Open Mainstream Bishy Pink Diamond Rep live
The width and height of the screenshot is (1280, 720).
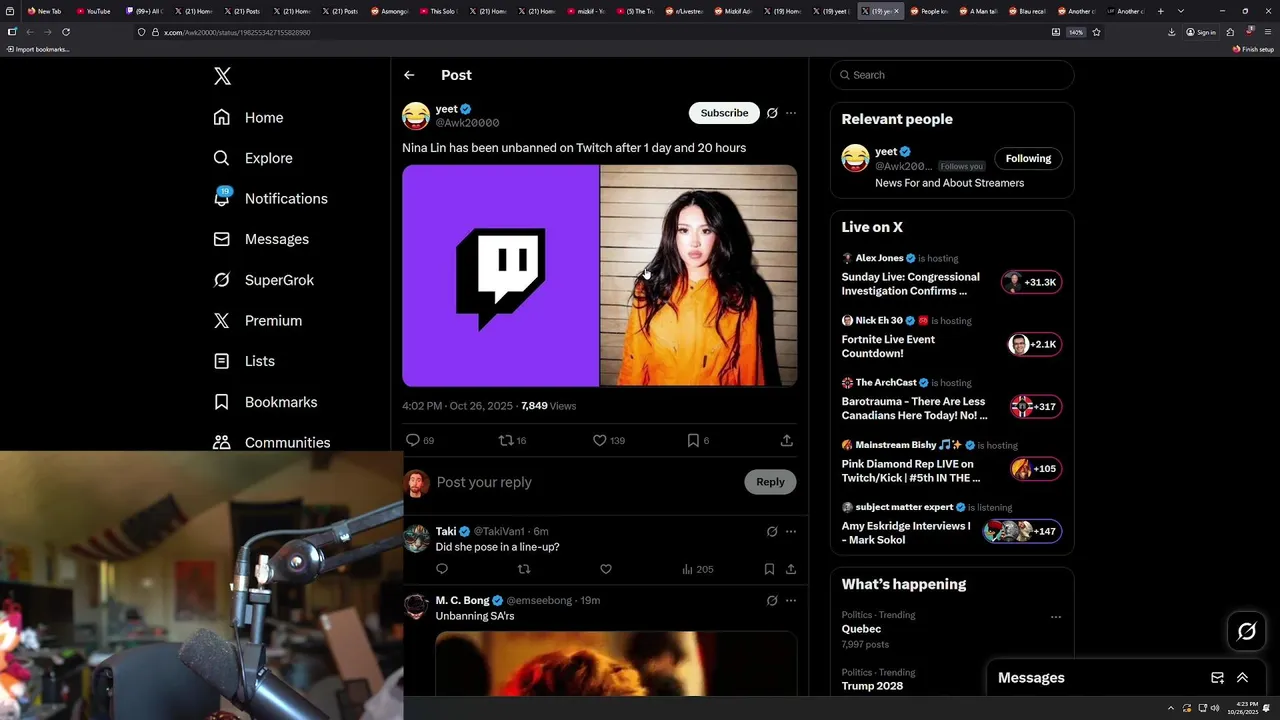[x=951, y=461]
